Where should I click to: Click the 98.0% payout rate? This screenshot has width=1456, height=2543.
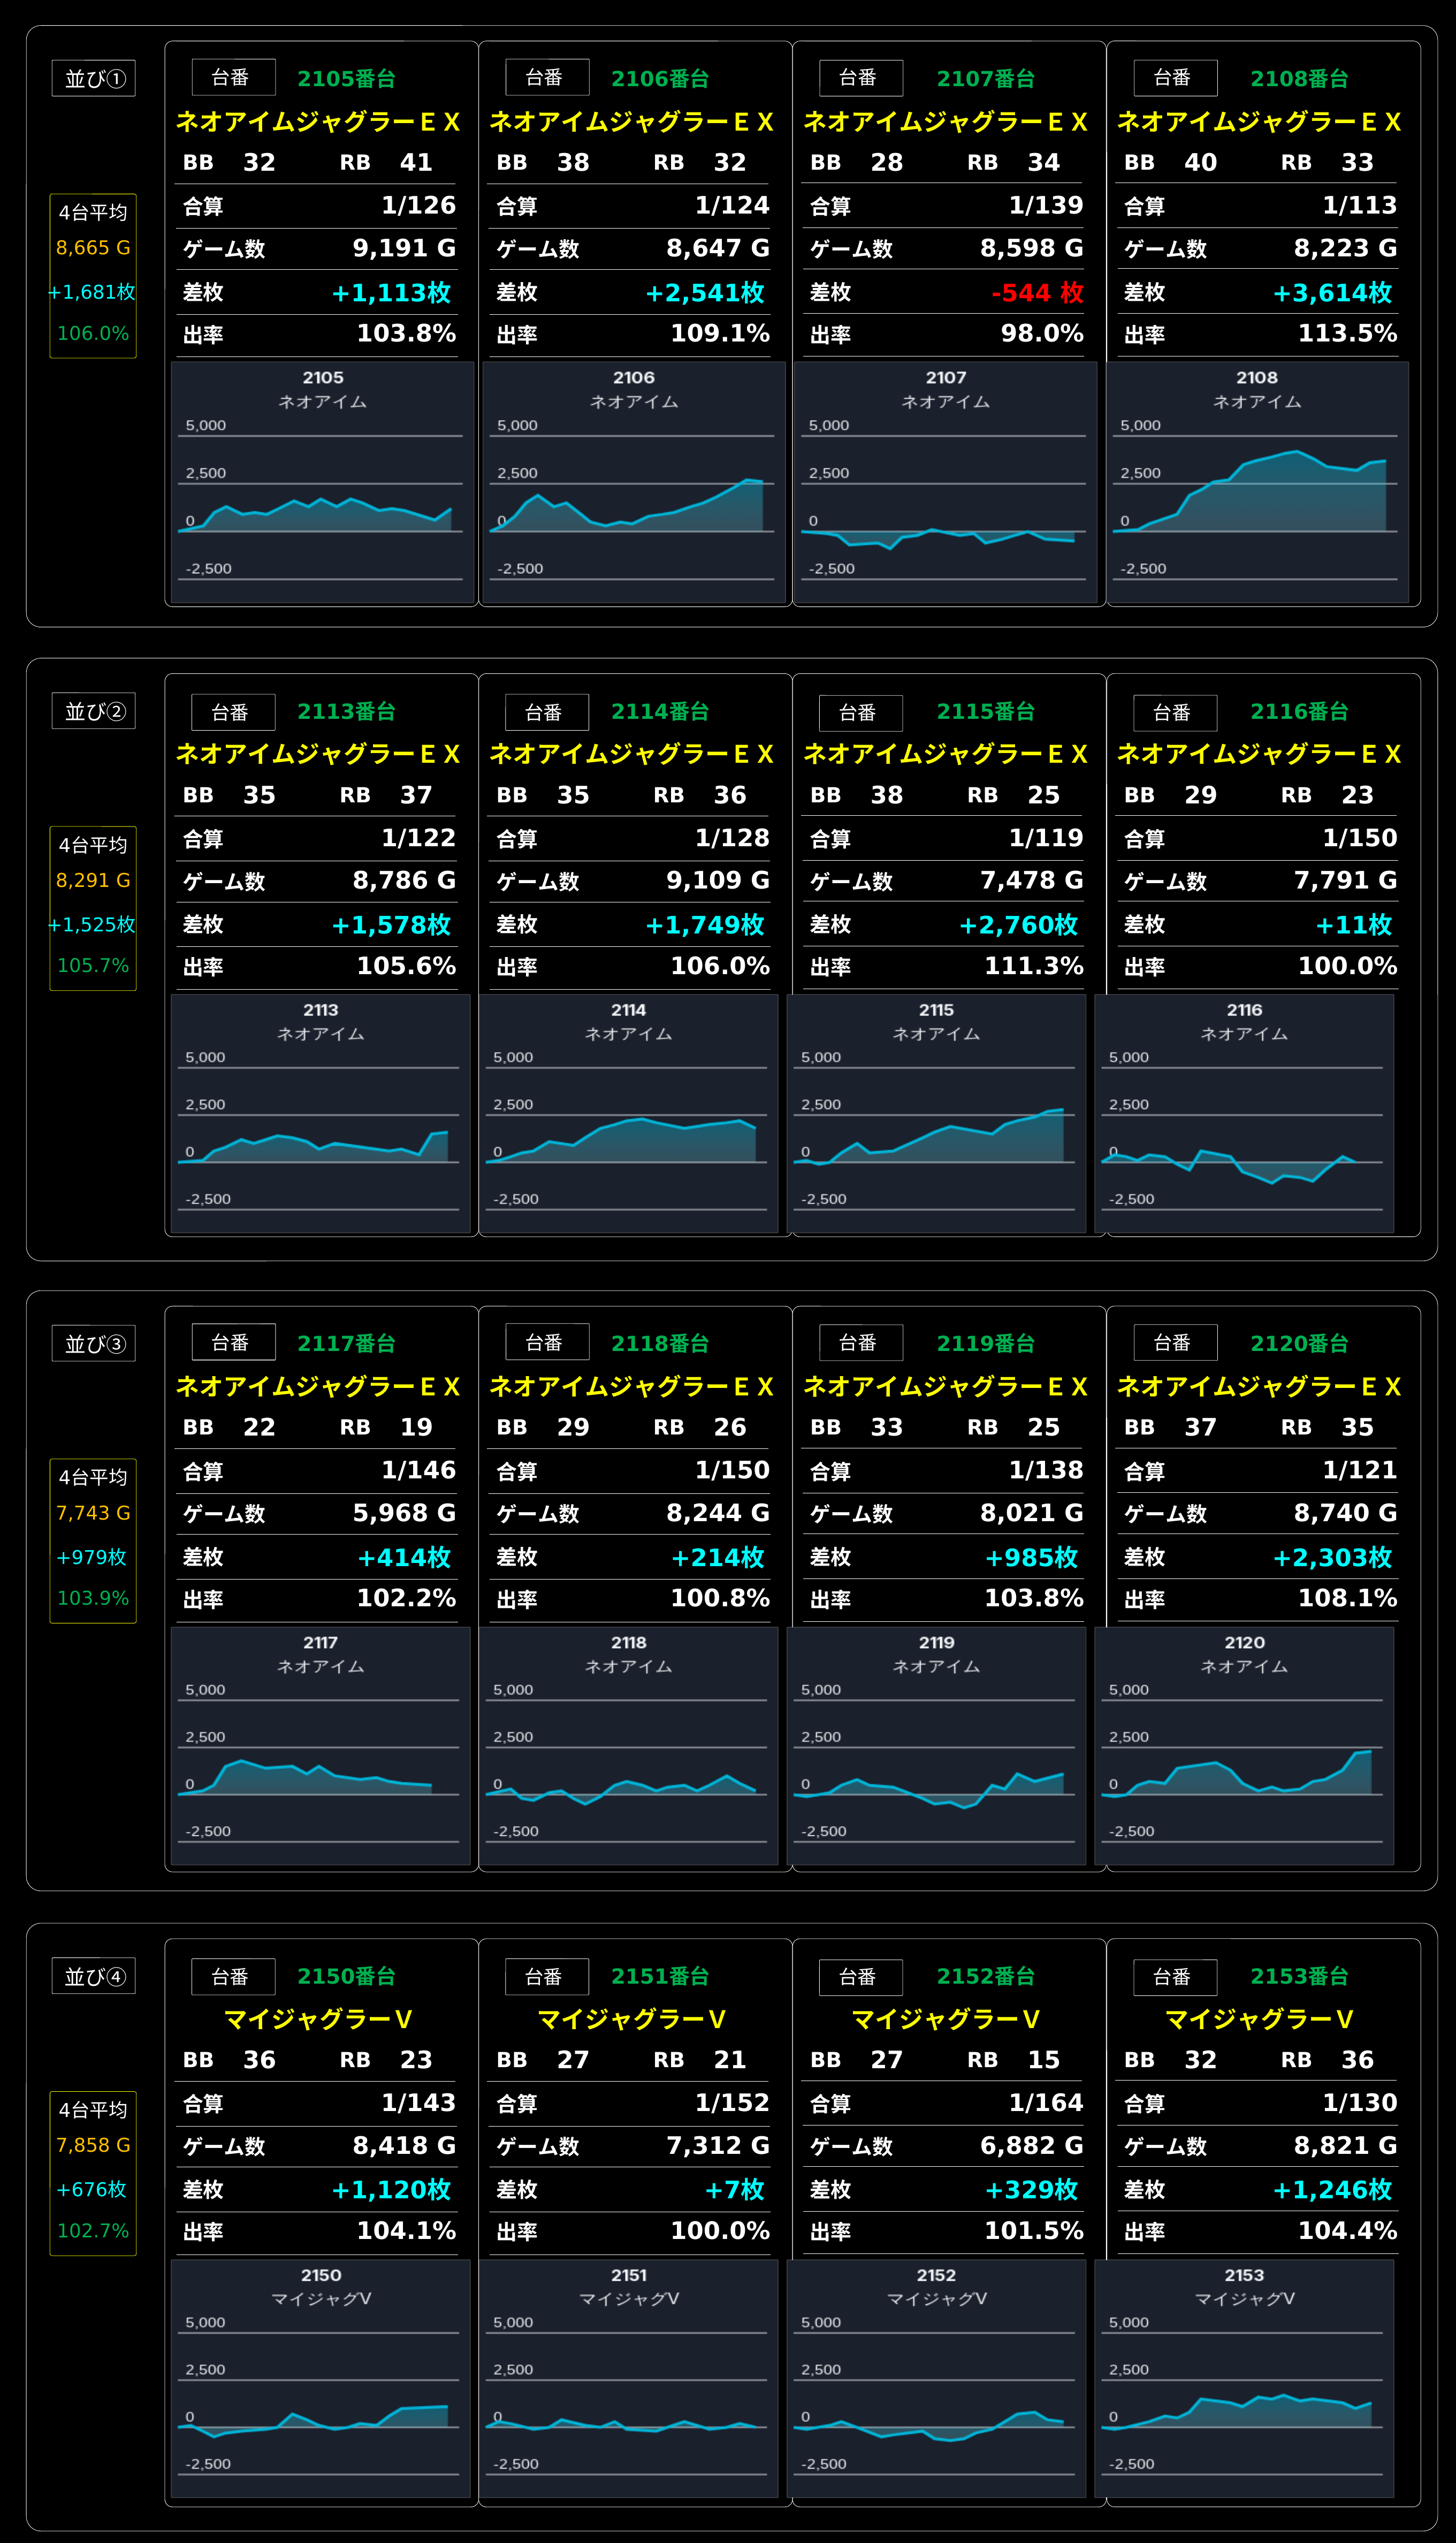(x=1042, y=334)
